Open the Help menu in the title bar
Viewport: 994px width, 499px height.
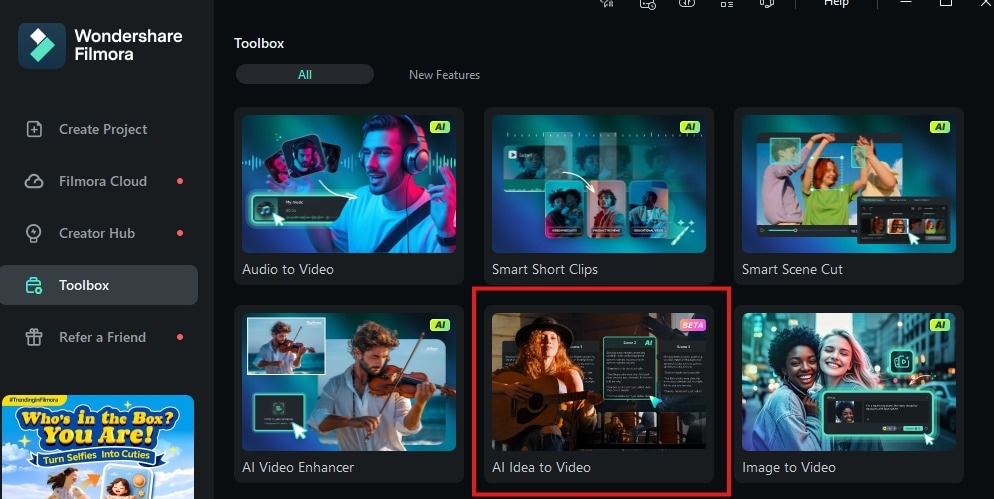click(x=836, y=3)
